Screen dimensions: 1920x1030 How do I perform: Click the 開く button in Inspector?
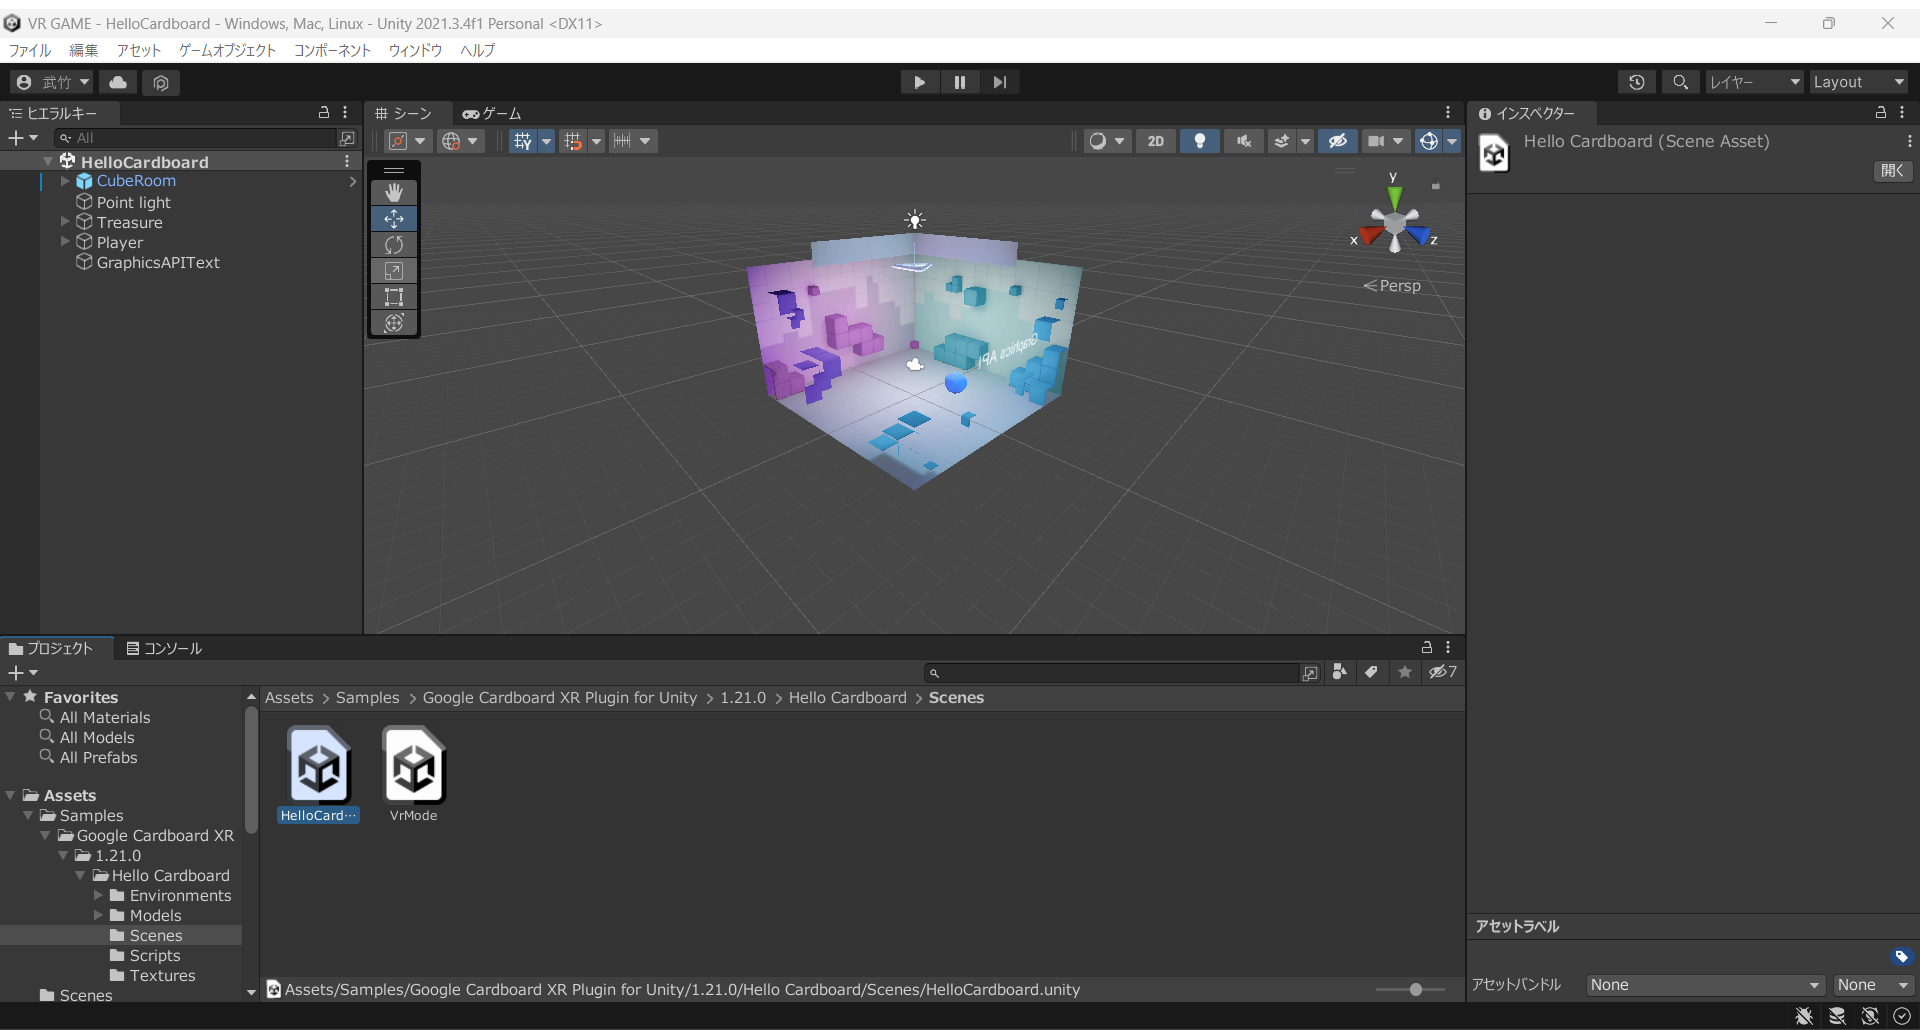(1892, 171)
